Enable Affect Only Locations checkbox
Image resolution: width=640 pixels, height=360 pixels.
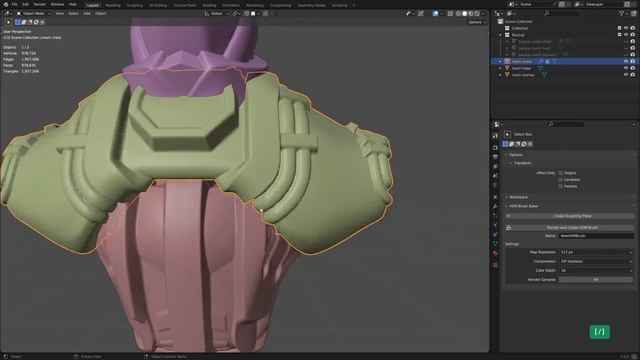point(560,180)
